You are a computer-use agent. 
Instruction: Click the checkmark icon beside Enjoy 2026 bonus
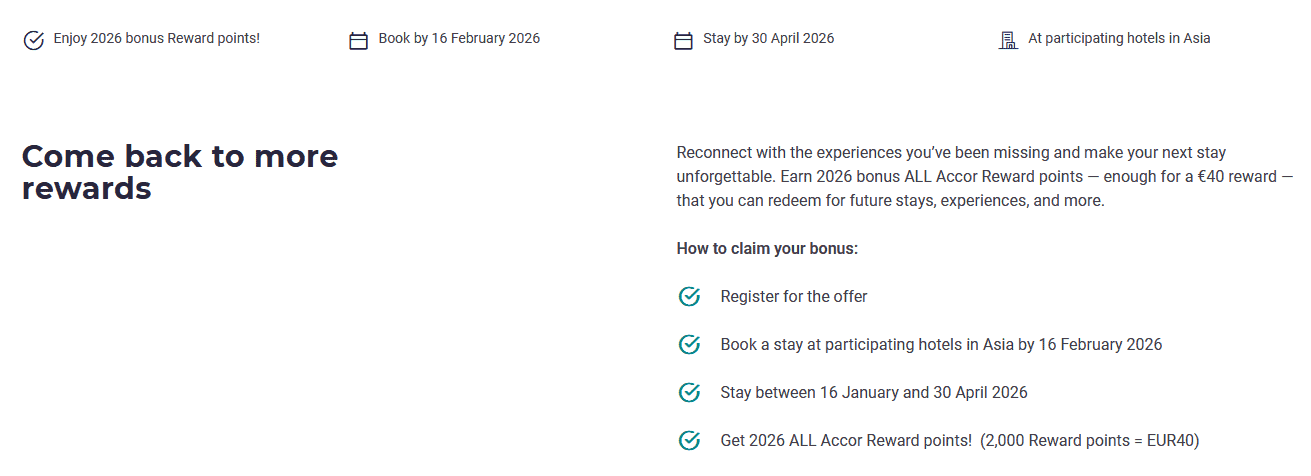34,40
